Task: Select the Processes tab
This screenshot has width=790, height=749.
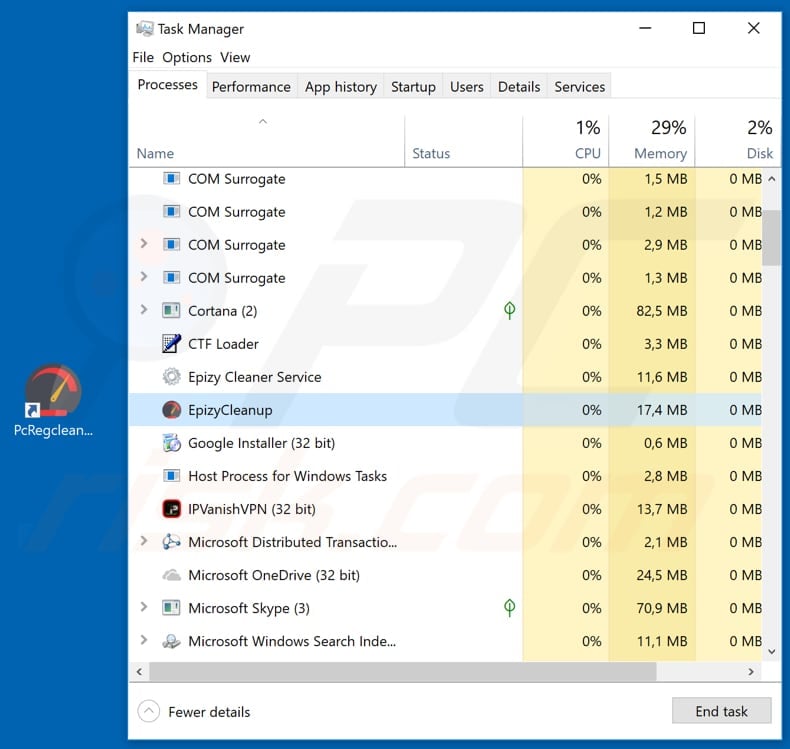Action: pyautogui.click(x=167, y=85)
